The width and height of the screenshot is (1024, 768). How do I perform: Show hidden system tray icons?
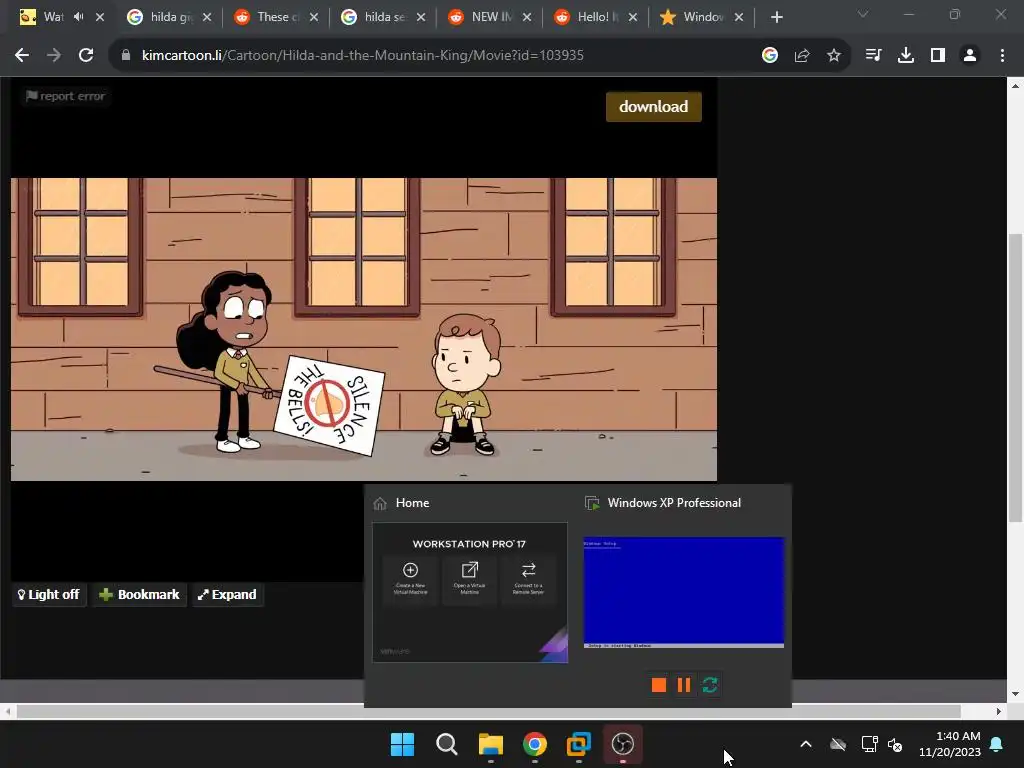pyautogui.click(x=806, y=744)
